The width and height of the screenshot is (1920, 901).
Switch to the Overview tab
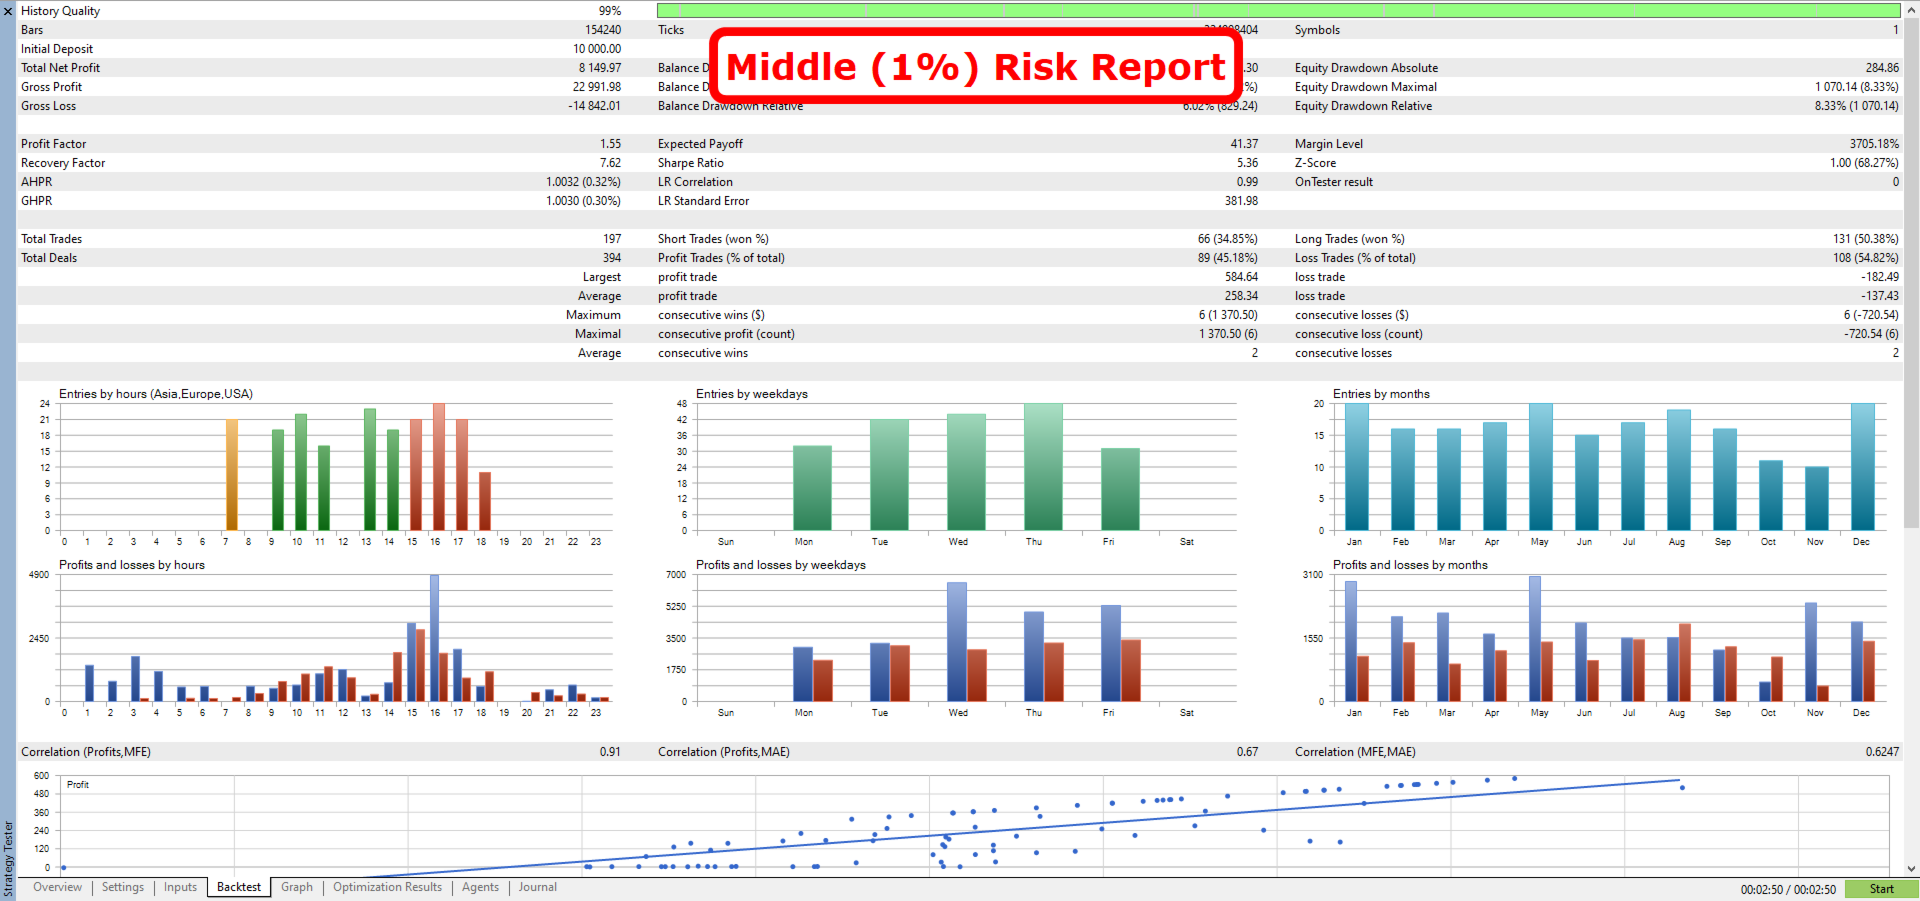(57, 888)
